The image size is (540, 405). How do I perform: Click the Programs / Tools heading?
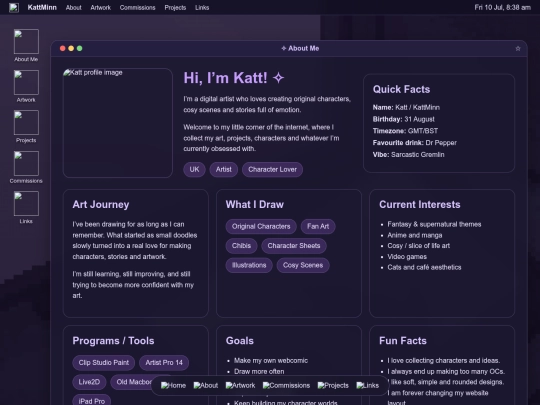pyautogui.click(x=113, y=341)
